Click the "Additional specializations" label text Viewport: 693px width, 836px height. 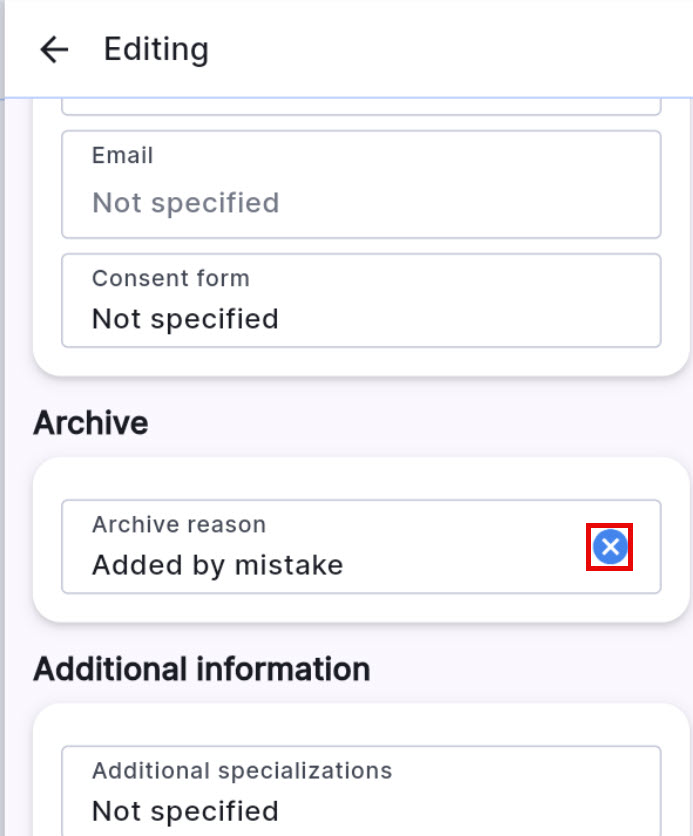[x=241, y=770]
